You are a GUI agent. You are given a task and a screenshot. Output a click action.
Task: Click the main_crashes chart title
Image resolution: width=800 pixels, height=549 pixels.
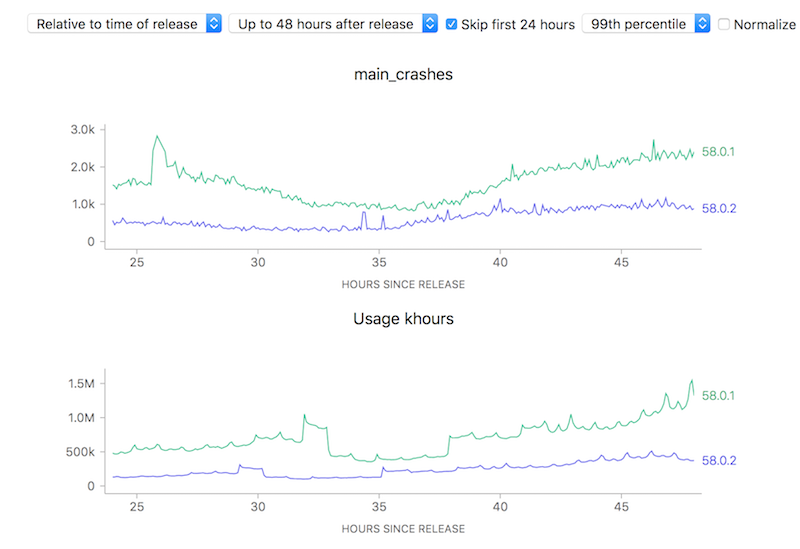pyautogui.click(x=403, y=74)
